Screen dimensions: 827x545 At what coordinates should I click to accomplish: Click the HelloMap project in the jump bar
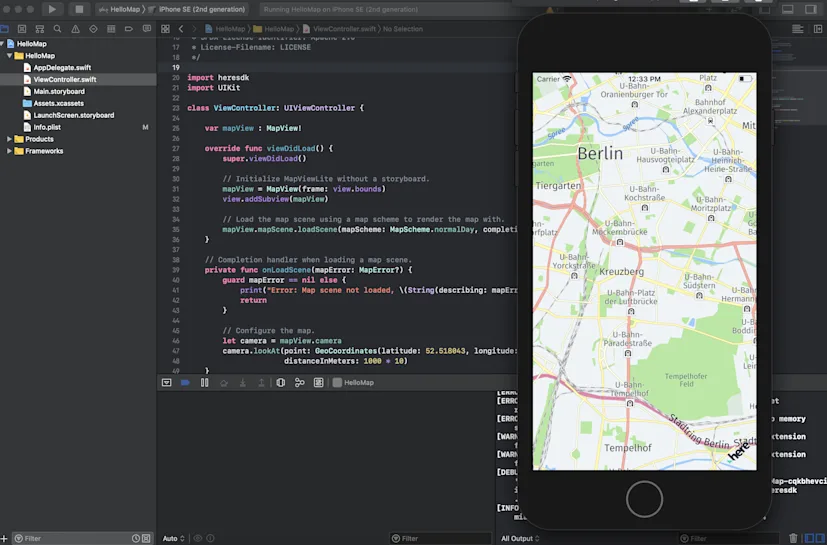pos(225,29)
